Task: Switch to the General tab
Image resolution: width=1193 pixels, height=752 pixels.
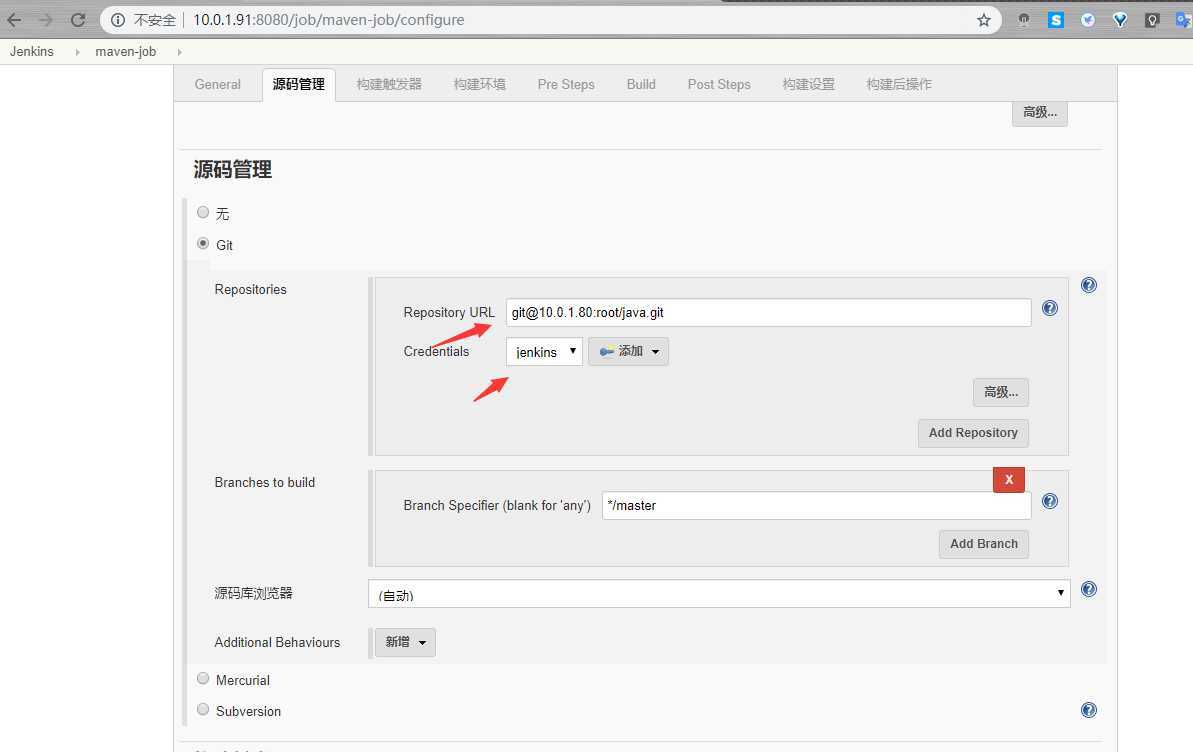Action: 218,84
